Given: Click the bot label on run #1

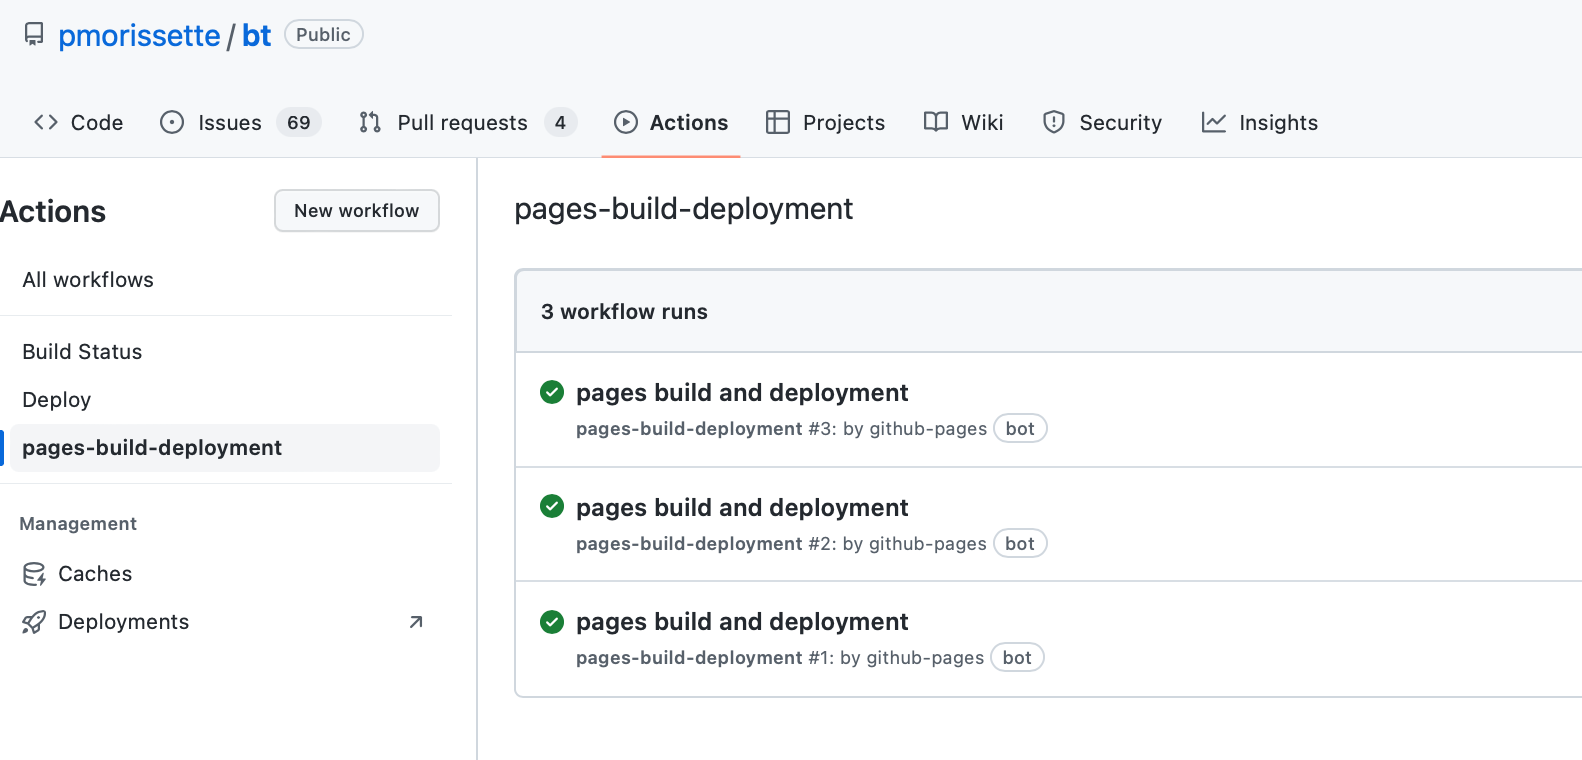Looking at the screenshot, I should (x=1017, y=657).
